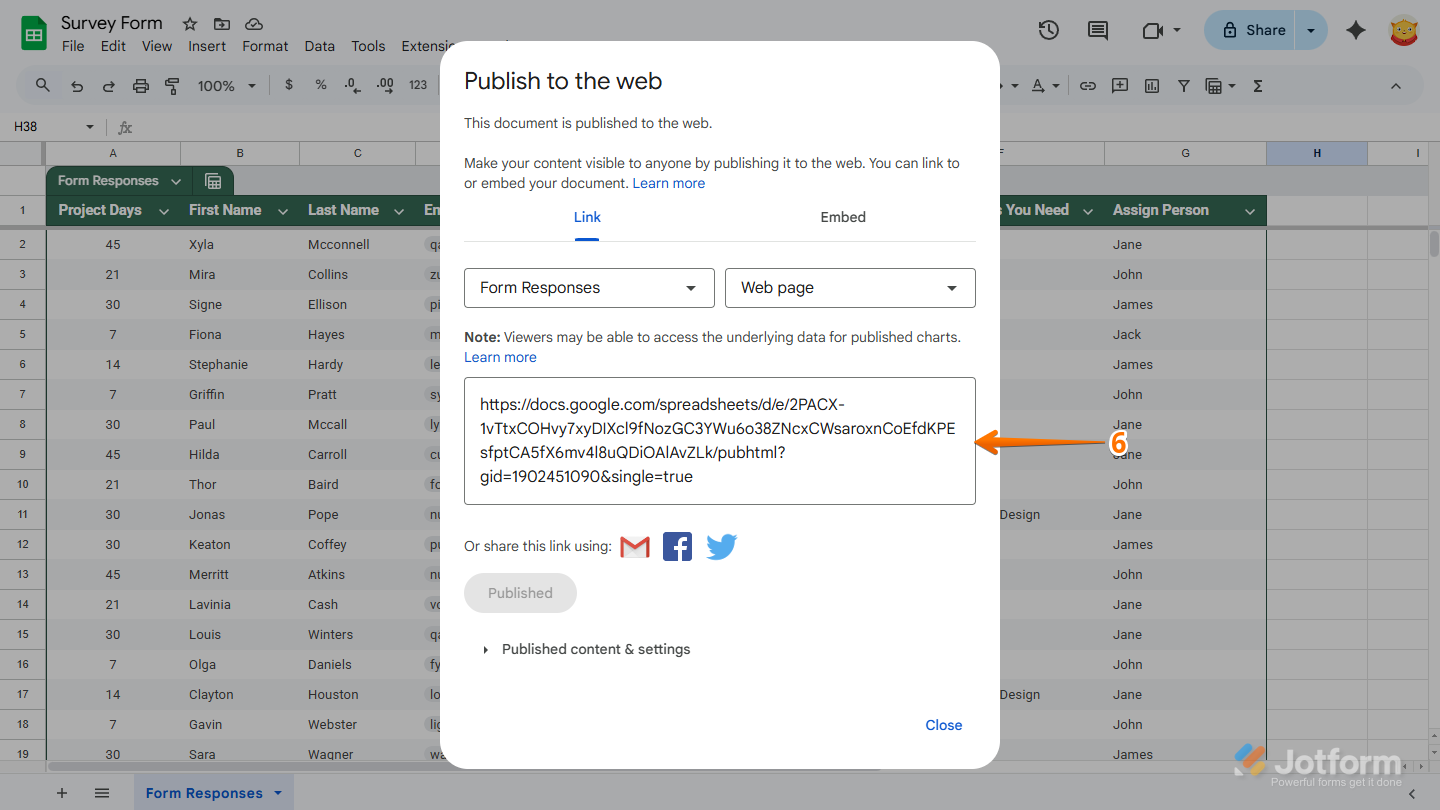This screenshot has width=1440, height=810.
Task: Share the link through Gmail
Action: (x=634, y=546)
